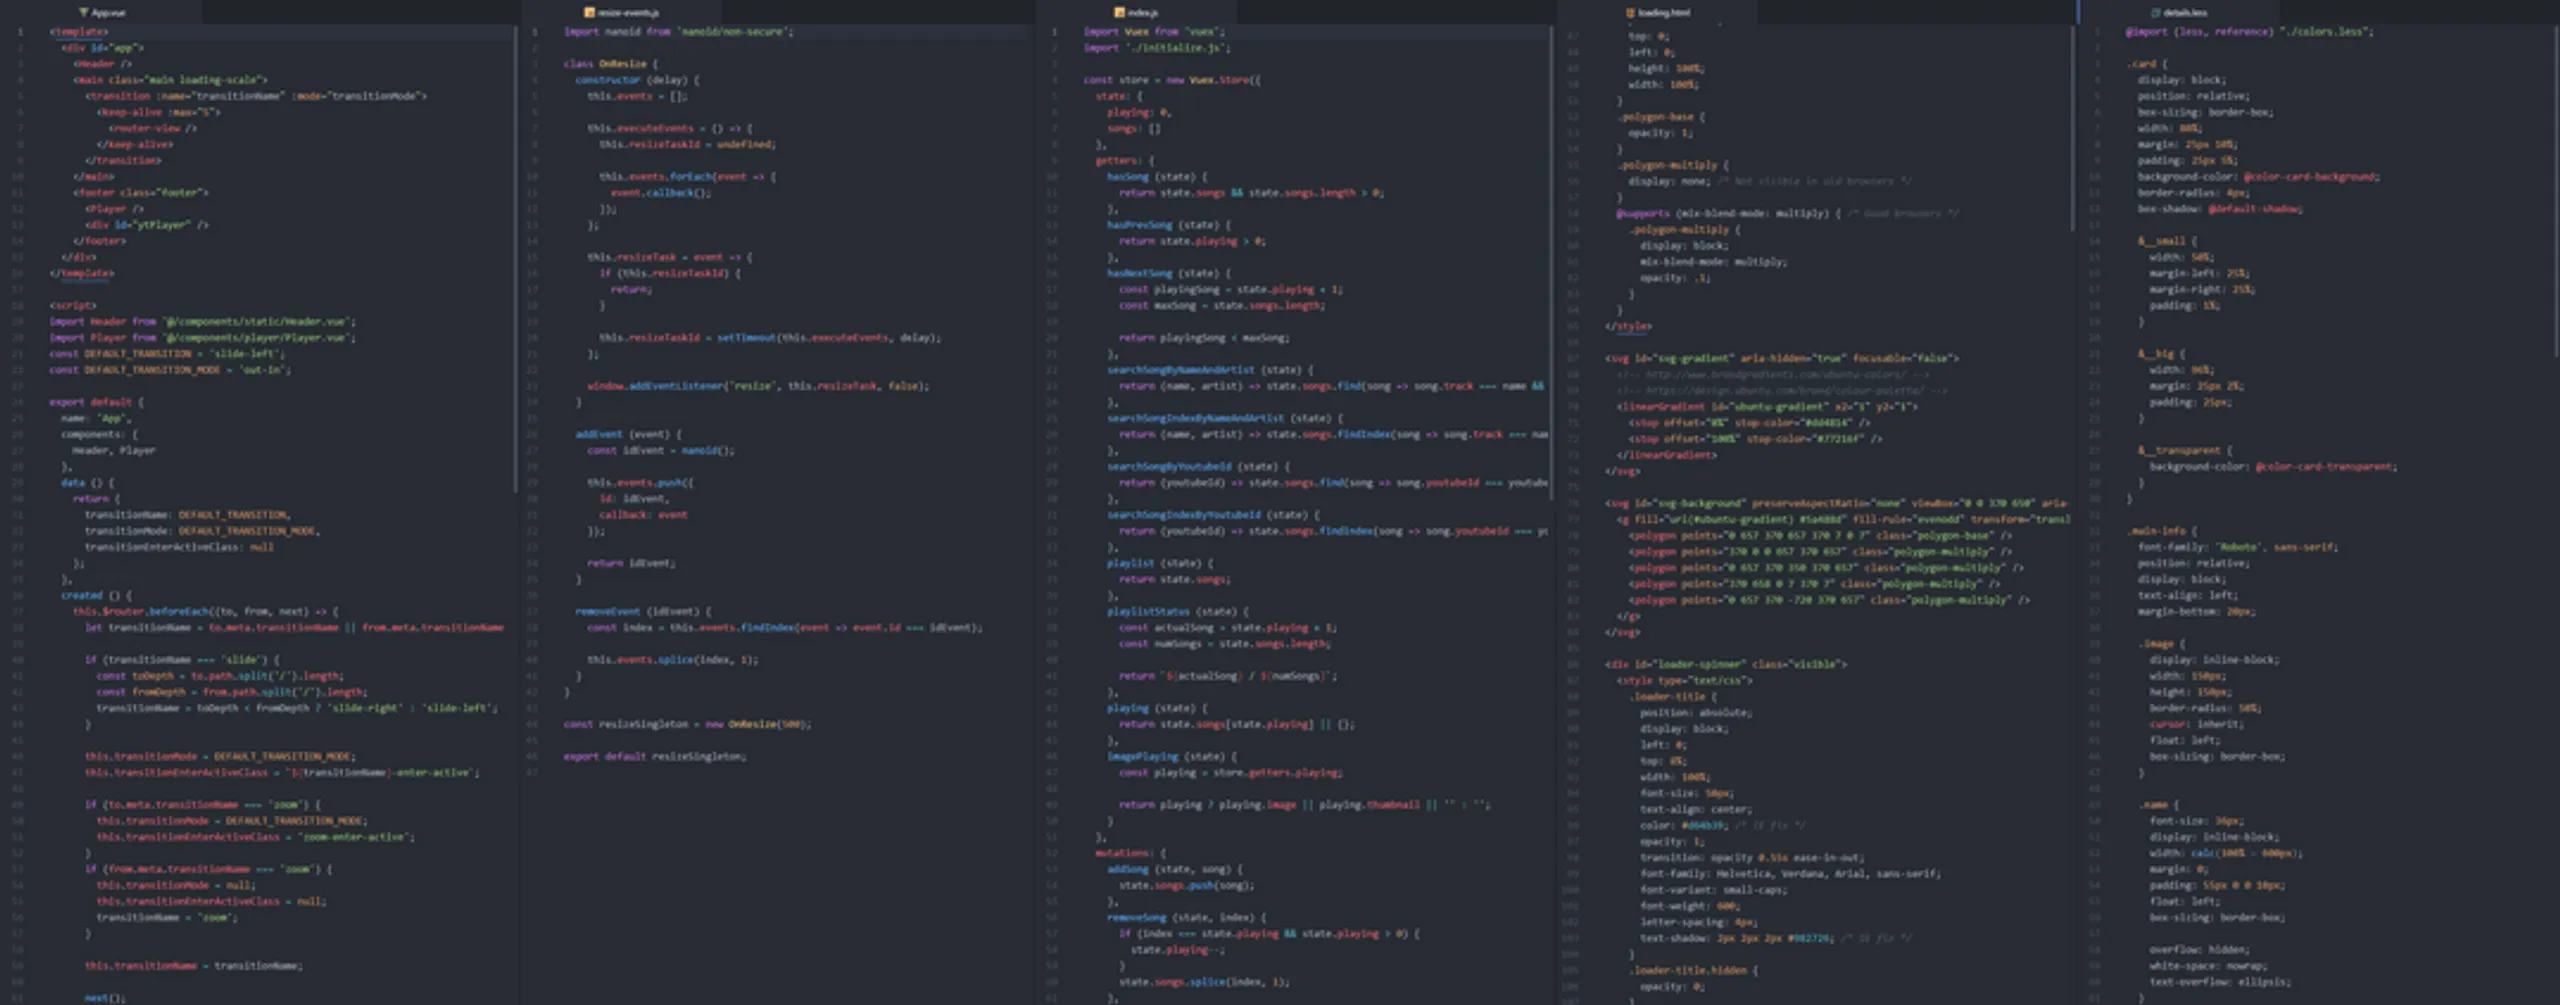Viewport: 2560px width, 1005px height.
Task: Click the HTML5 icon on loading.html tab
Action: tap(1630, 13)
